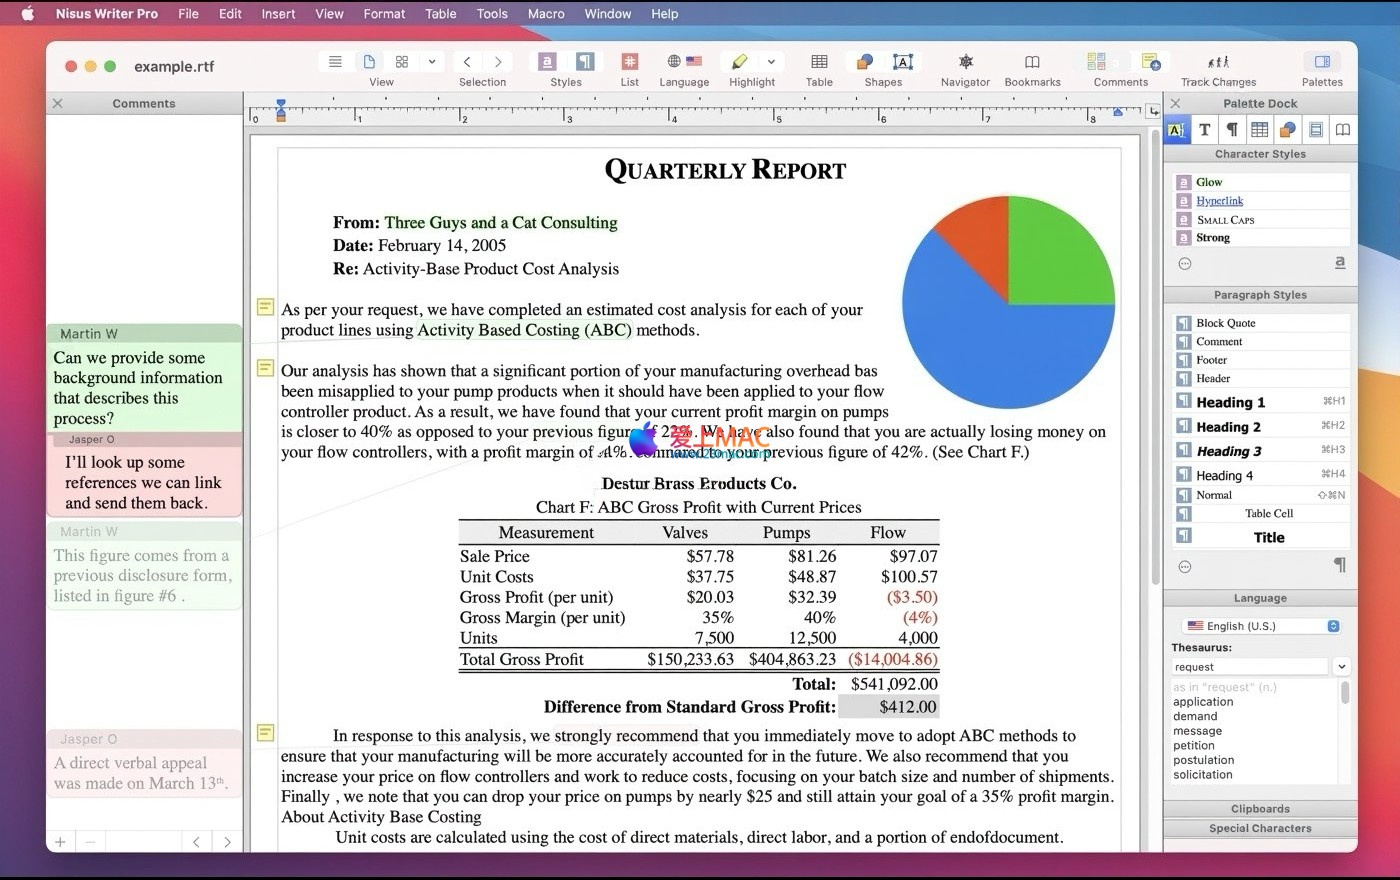Open the Macro menu
Viewport: 1400px width, 880px height.
pyautogui.click(x=546, y=14)
